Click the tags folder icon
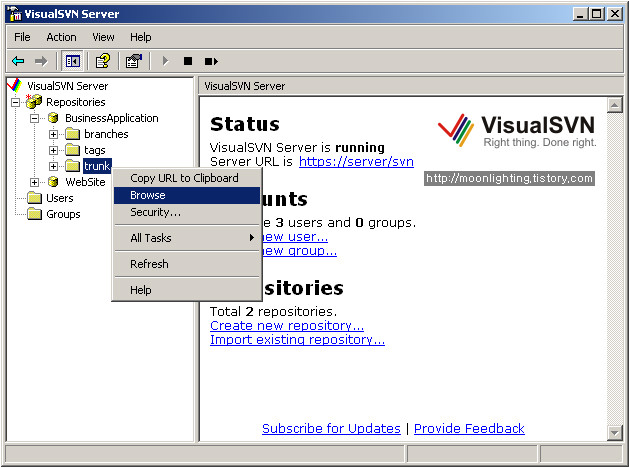Viewport: 629px width, 468px height. [73, 150]
